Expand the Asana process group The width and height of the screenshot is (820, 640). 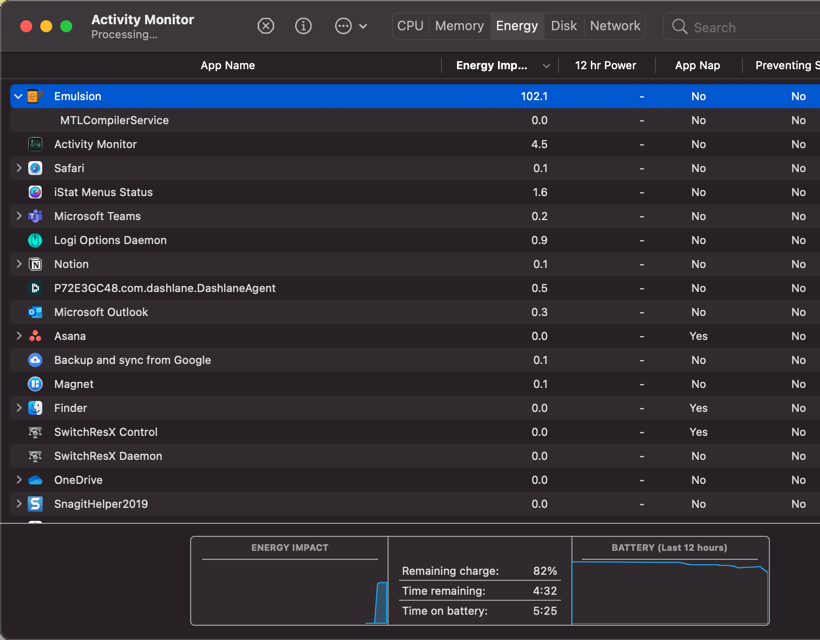(19, 336)
